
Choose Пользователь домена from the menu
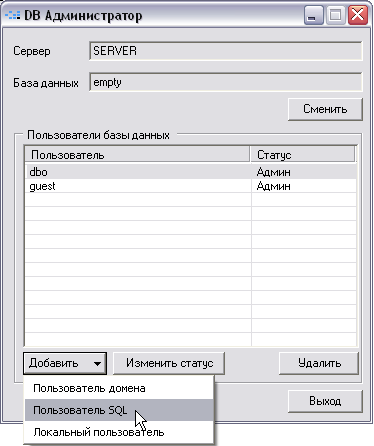pyautogui.click(x=119, y=388)
